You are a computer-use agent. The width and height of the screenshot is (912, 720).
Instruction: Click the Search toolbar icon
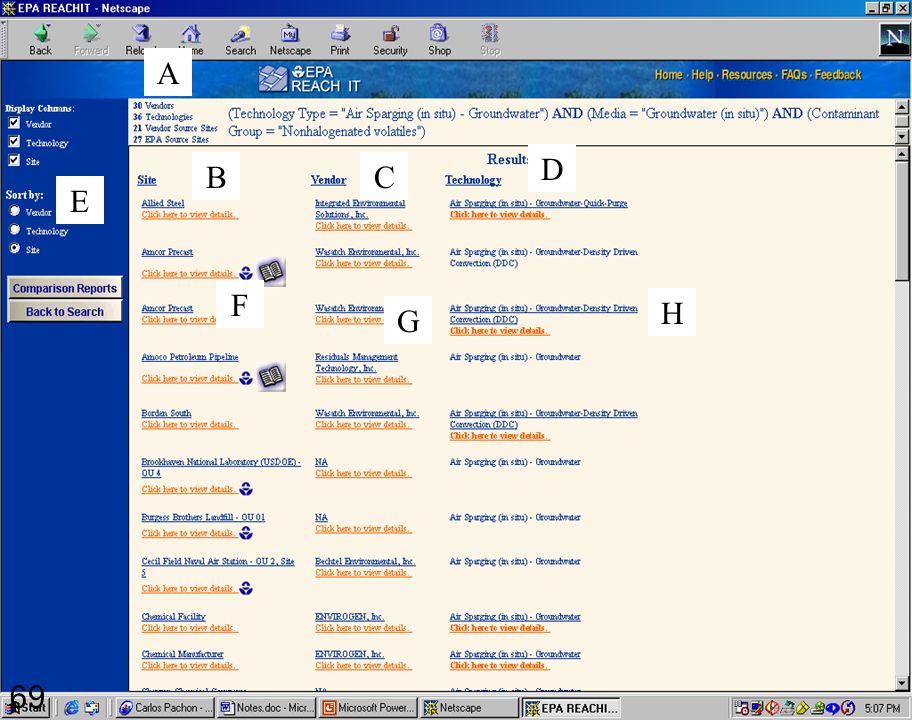pos(240,34)
